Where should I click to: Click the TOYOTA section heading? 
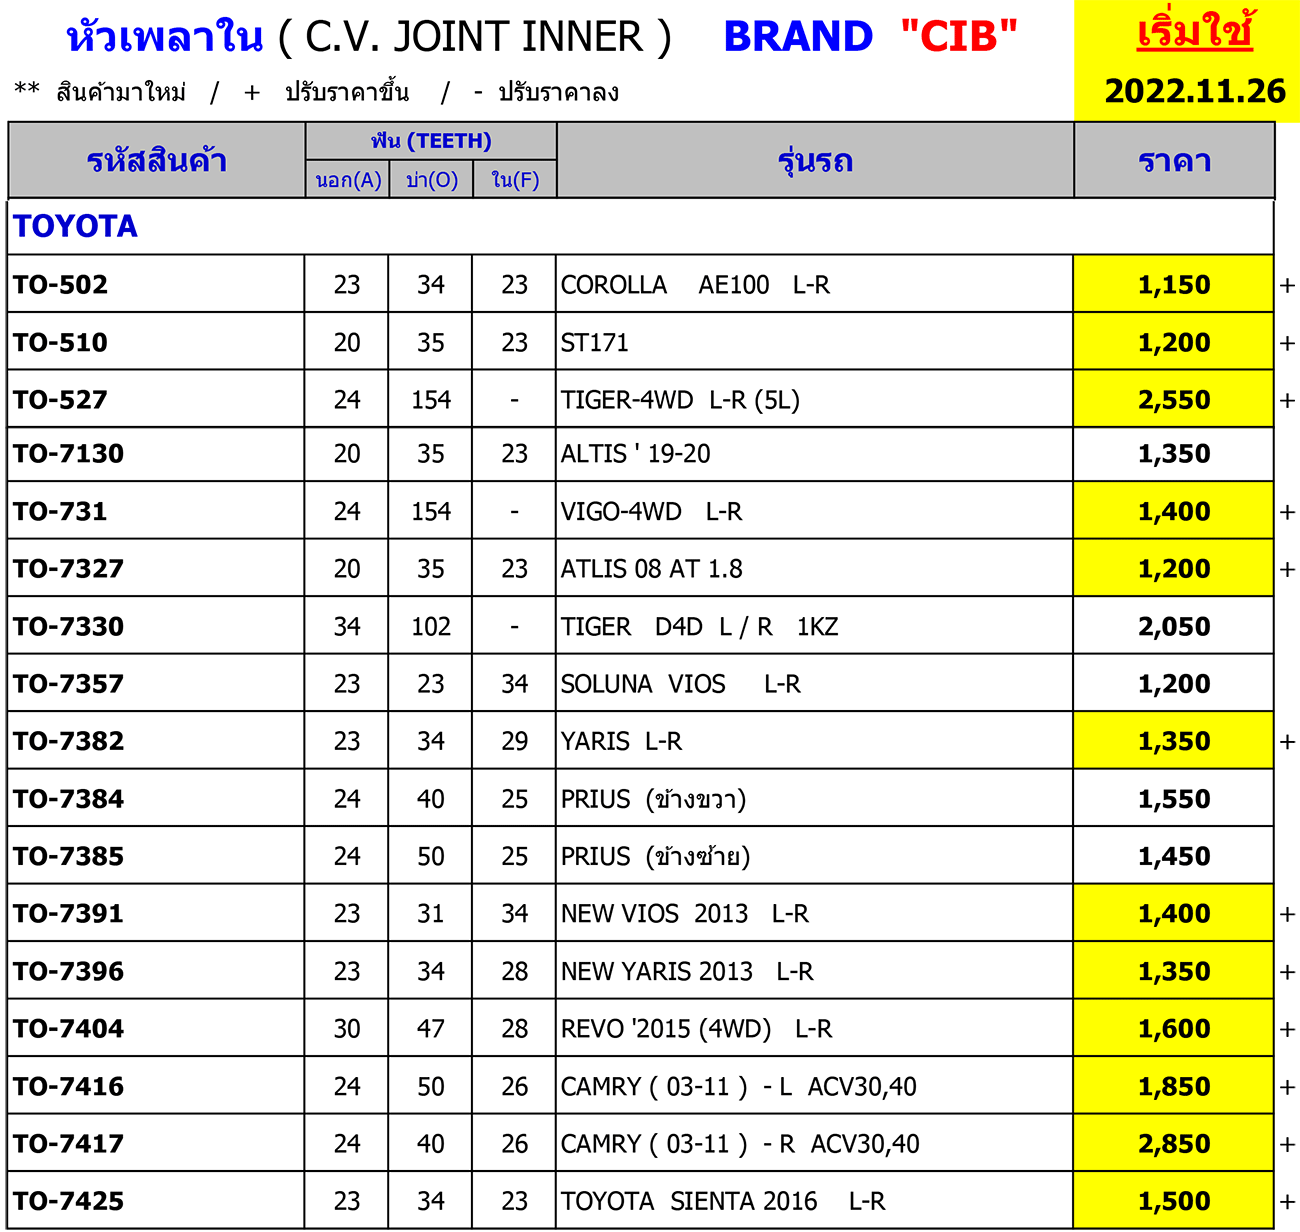click(75, 226)
